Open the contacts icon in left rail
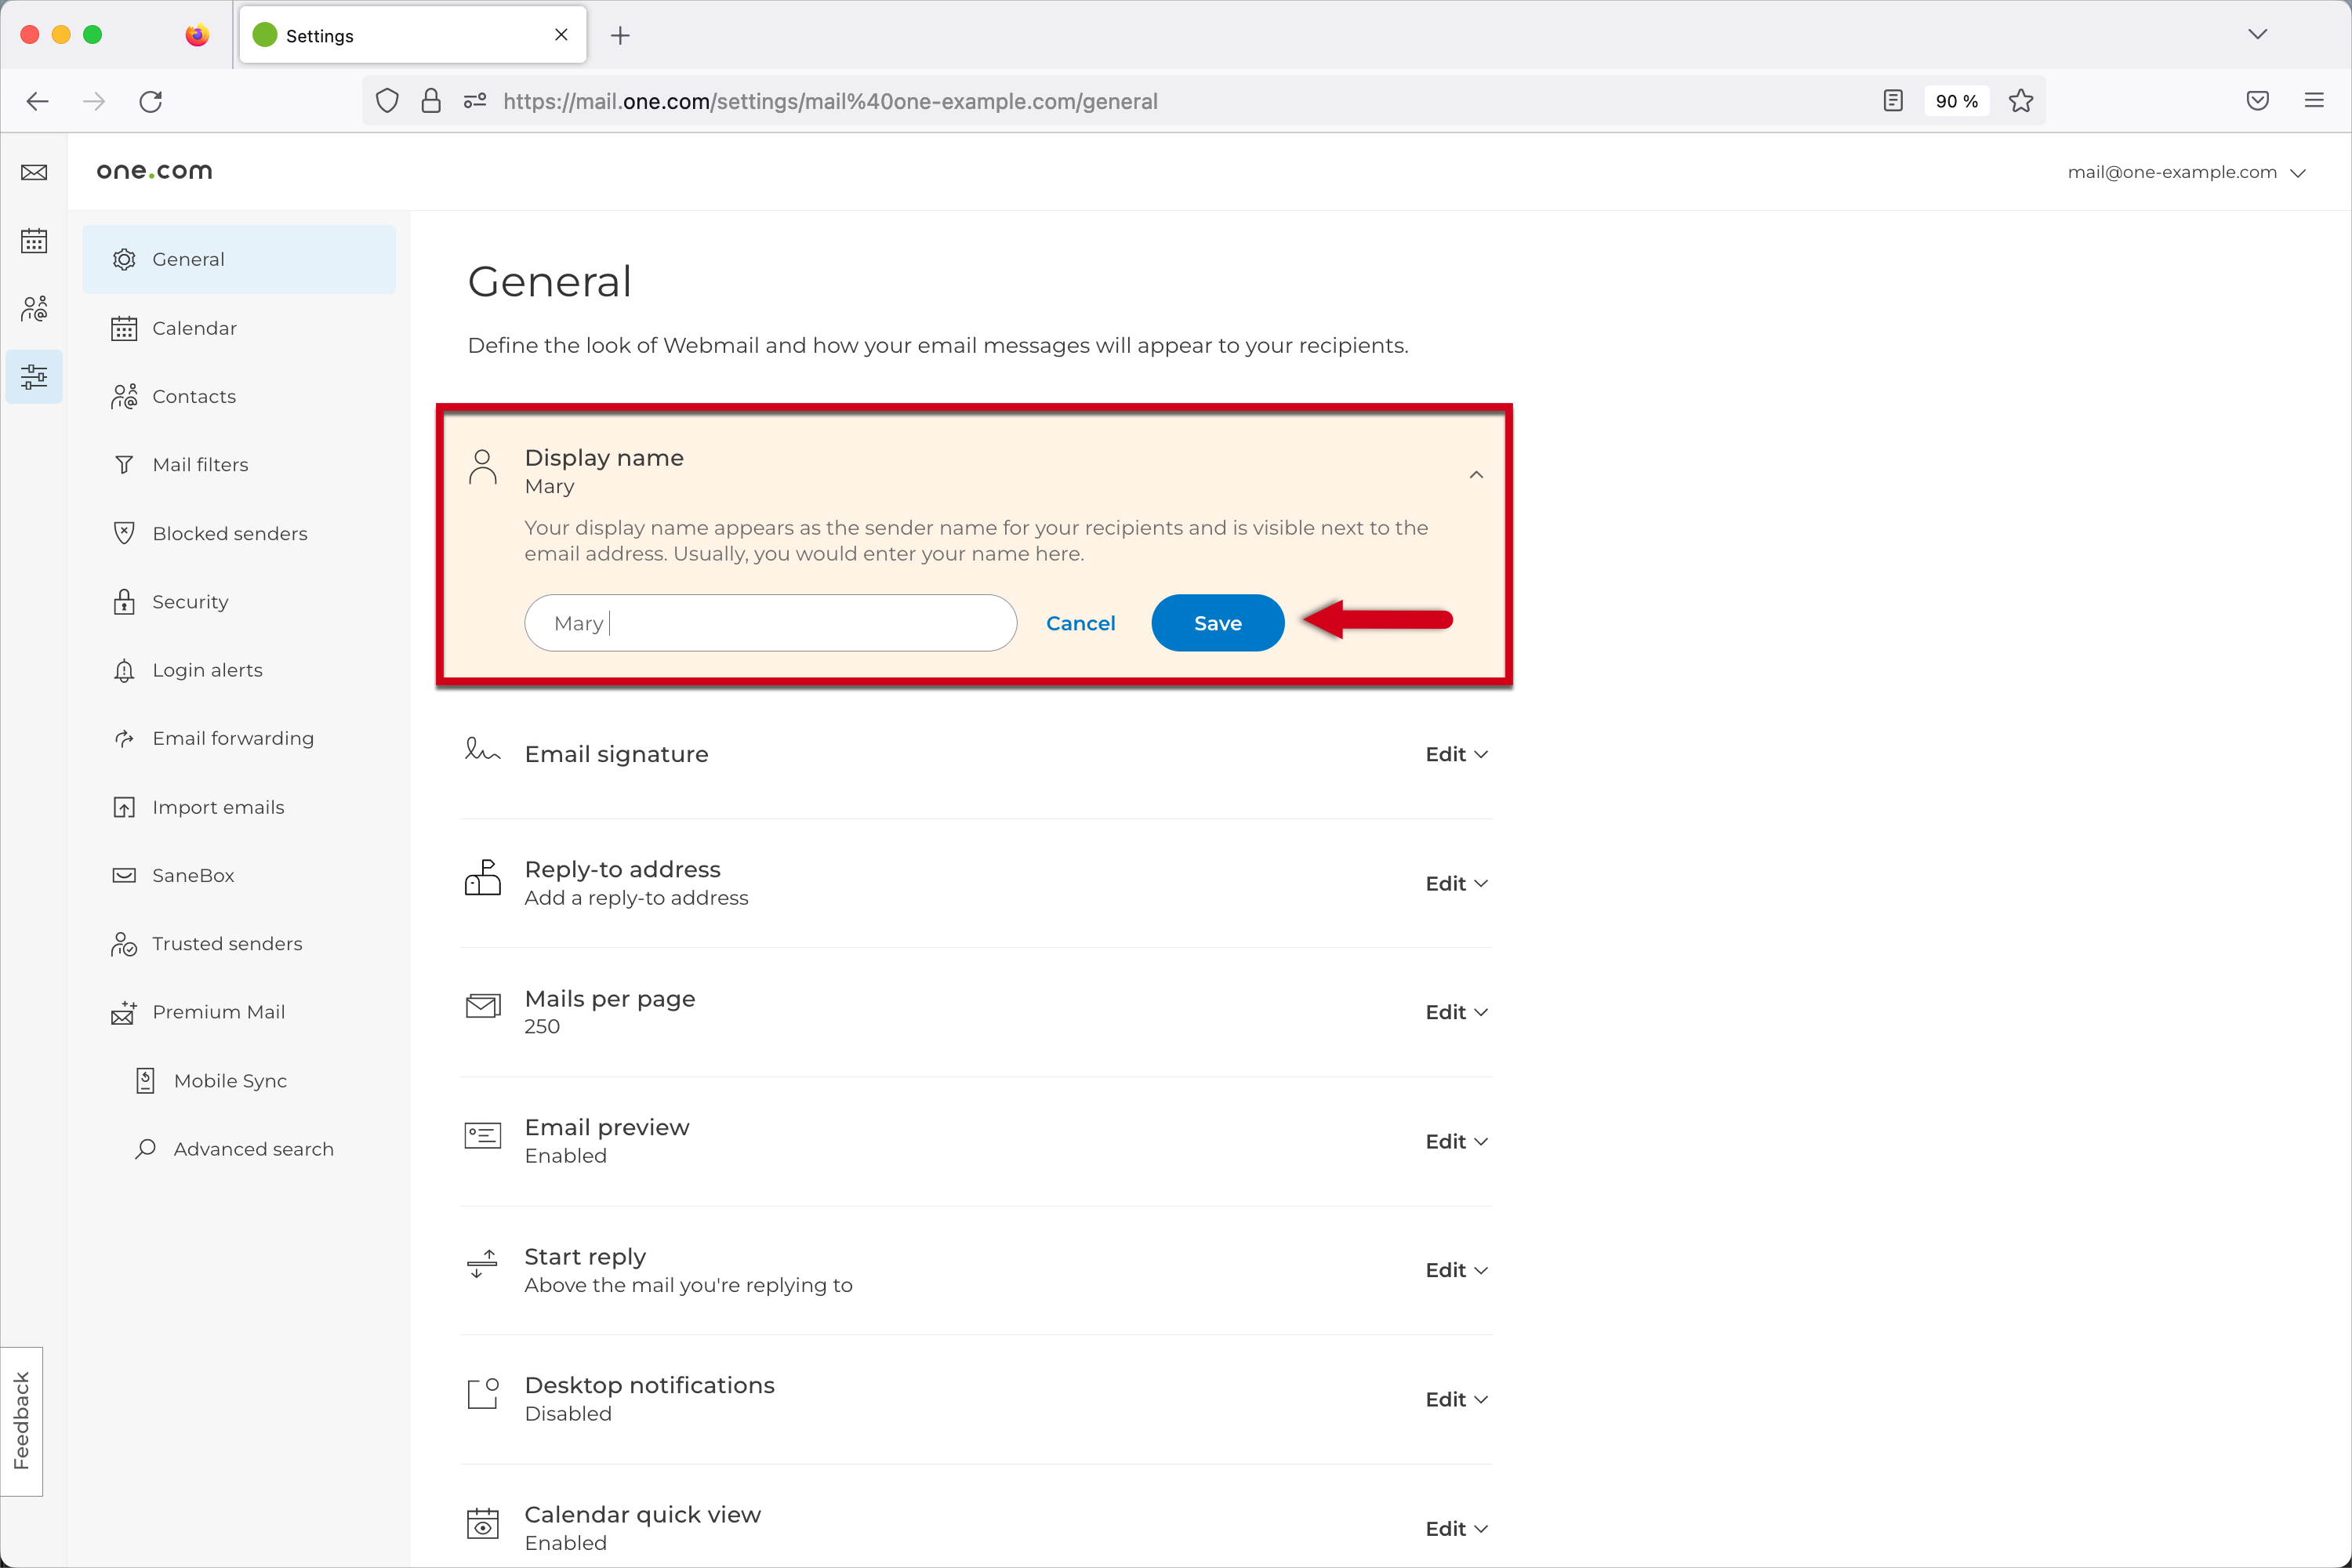This screenshot has height=1568, width=2352. pos(34,309)
